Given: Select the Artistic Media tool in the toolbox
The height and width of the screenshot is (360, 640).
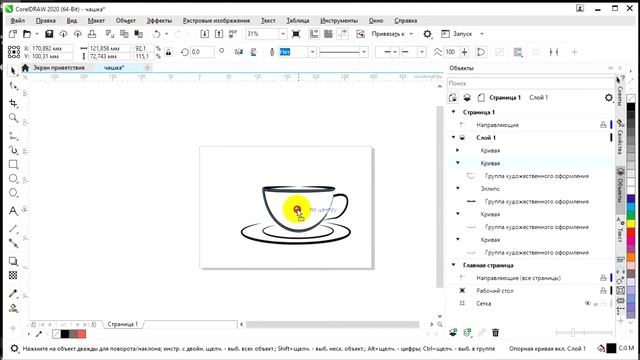Looking at the screenshot, I should click(13, 150).
